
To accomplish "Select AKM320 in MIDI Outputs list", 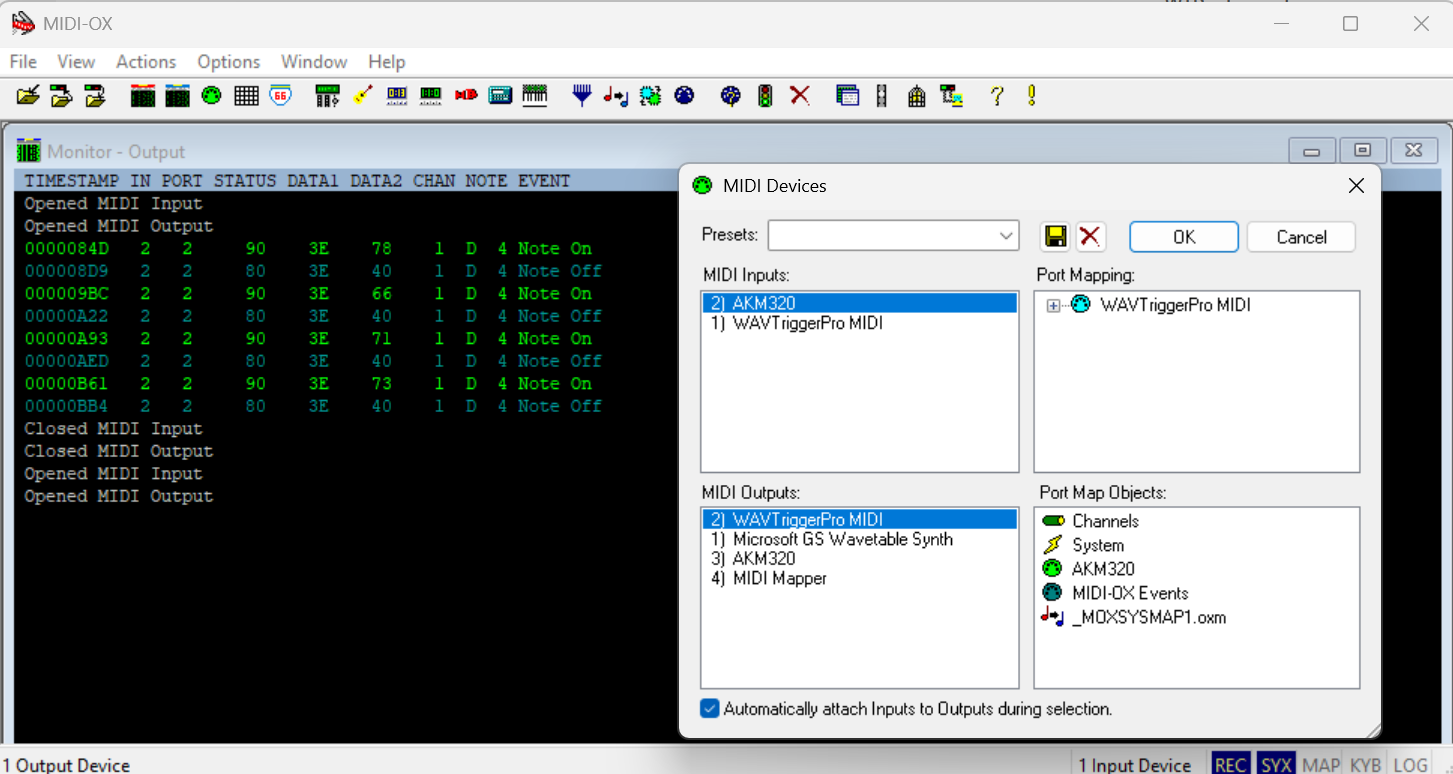I will click(x=859, y=559).
